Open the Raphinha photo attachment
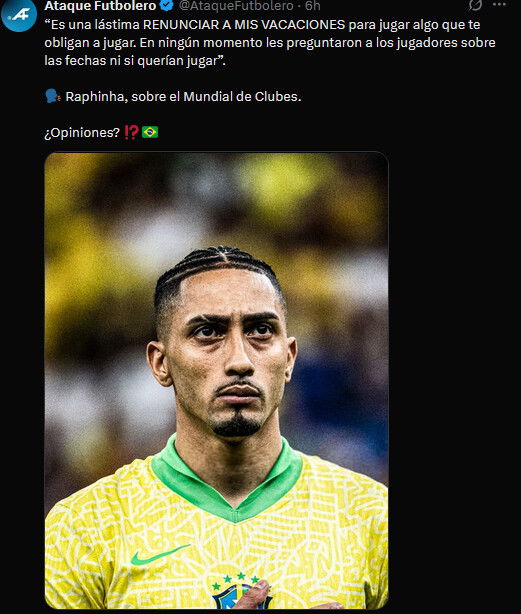Viewport: 521px width, 614px height. (216, 380)
